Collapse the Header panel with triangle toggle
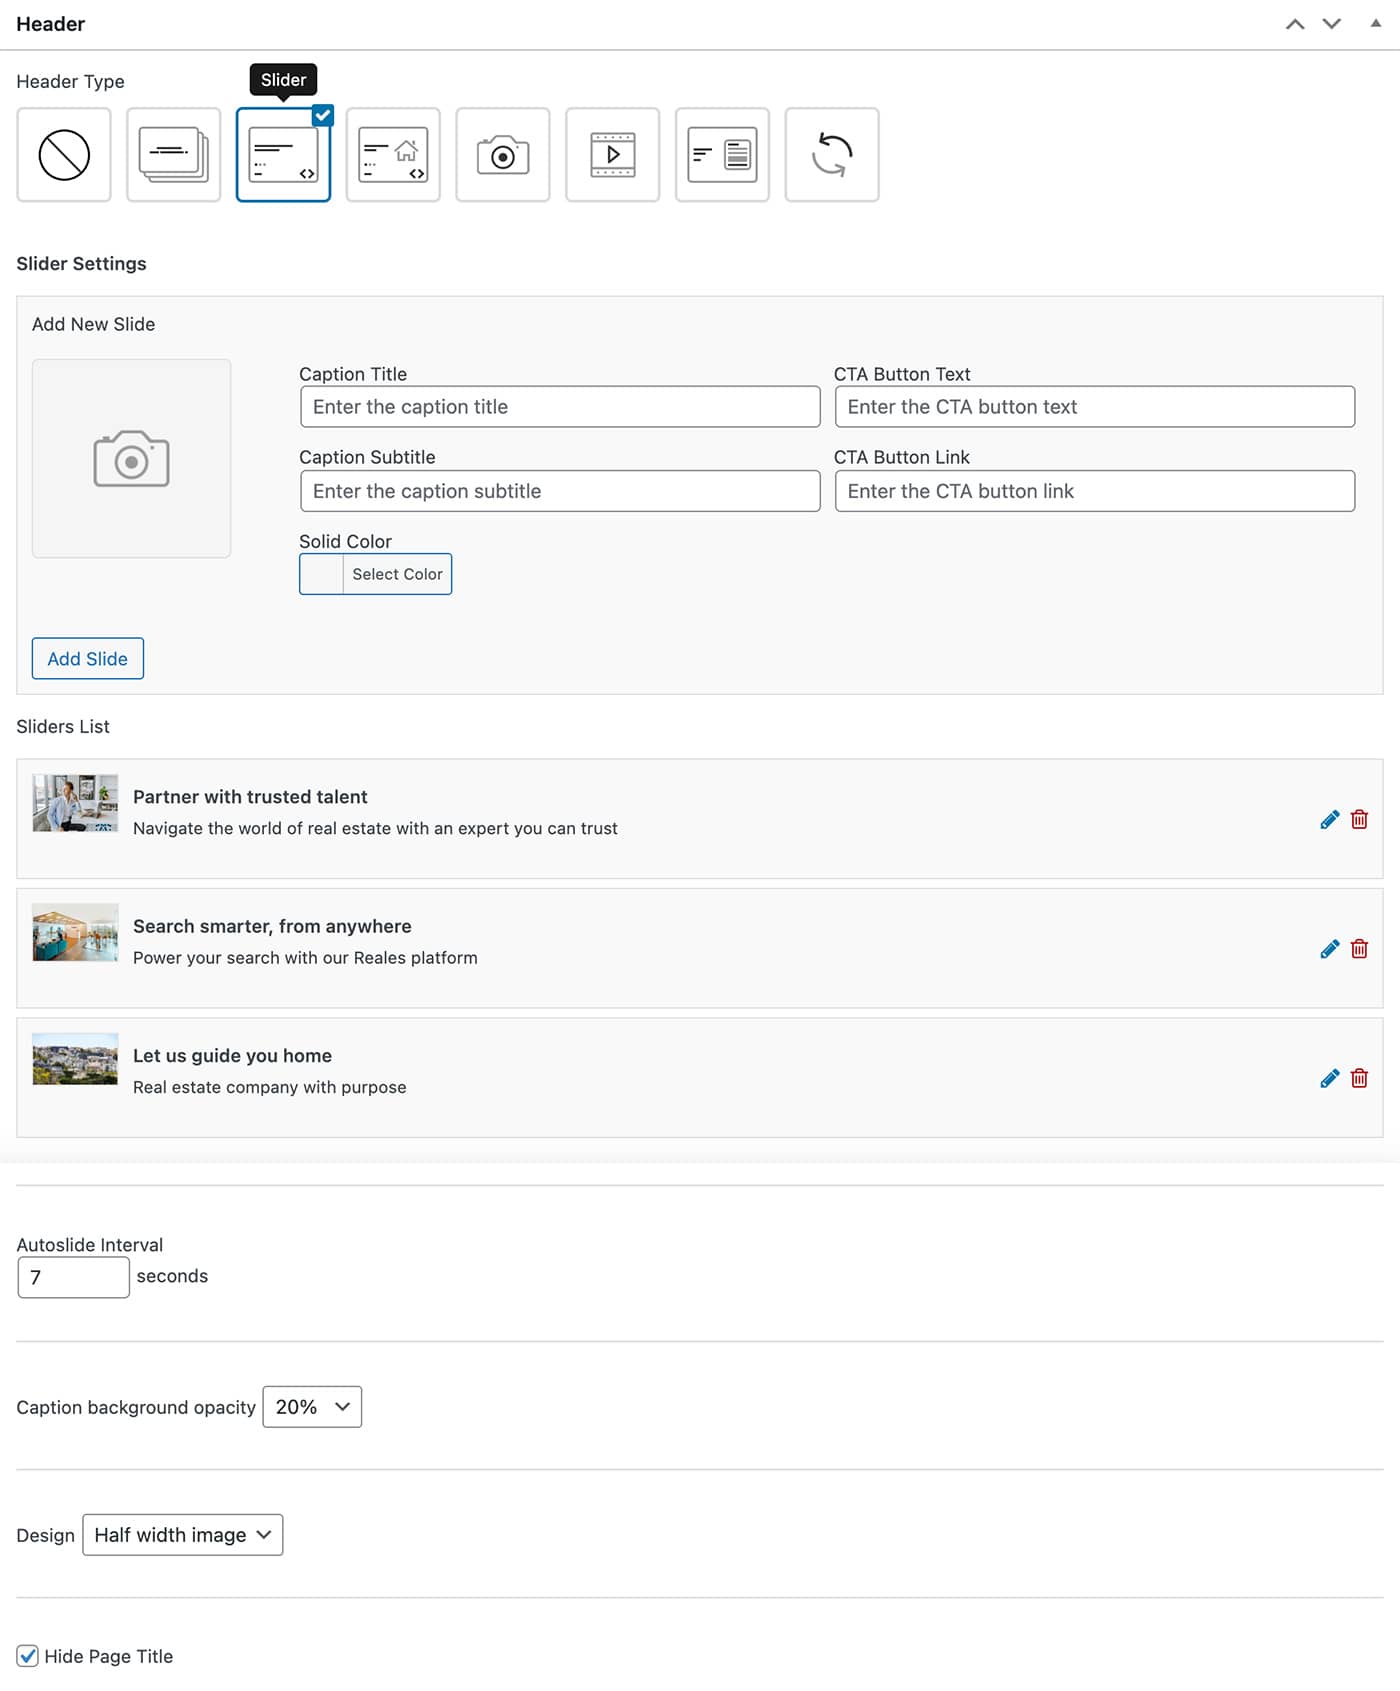This screenshot has height=1691, width=1400. (1376, 24)
